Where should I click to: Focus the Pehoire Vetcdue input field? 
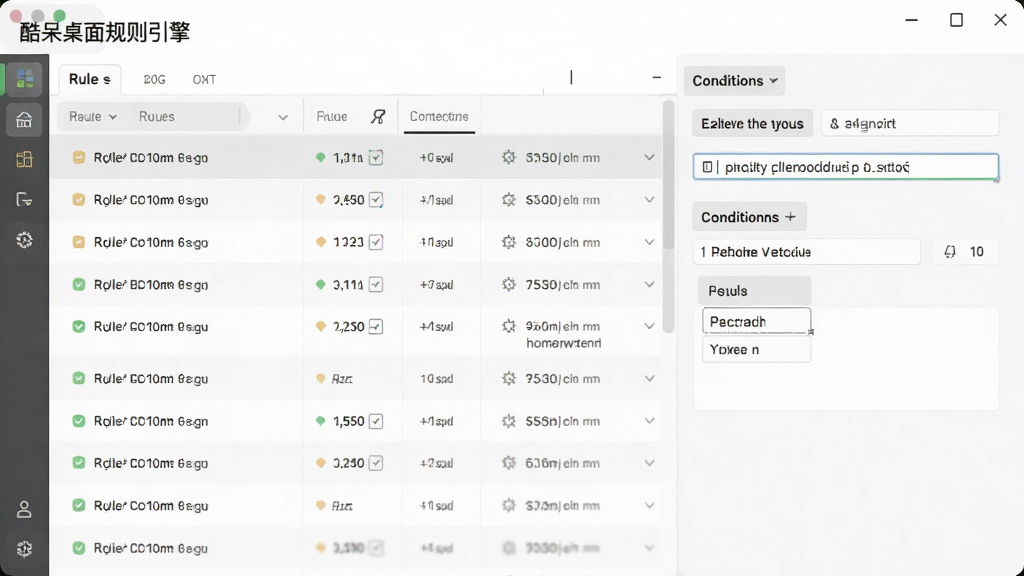[x=807, y=252]
